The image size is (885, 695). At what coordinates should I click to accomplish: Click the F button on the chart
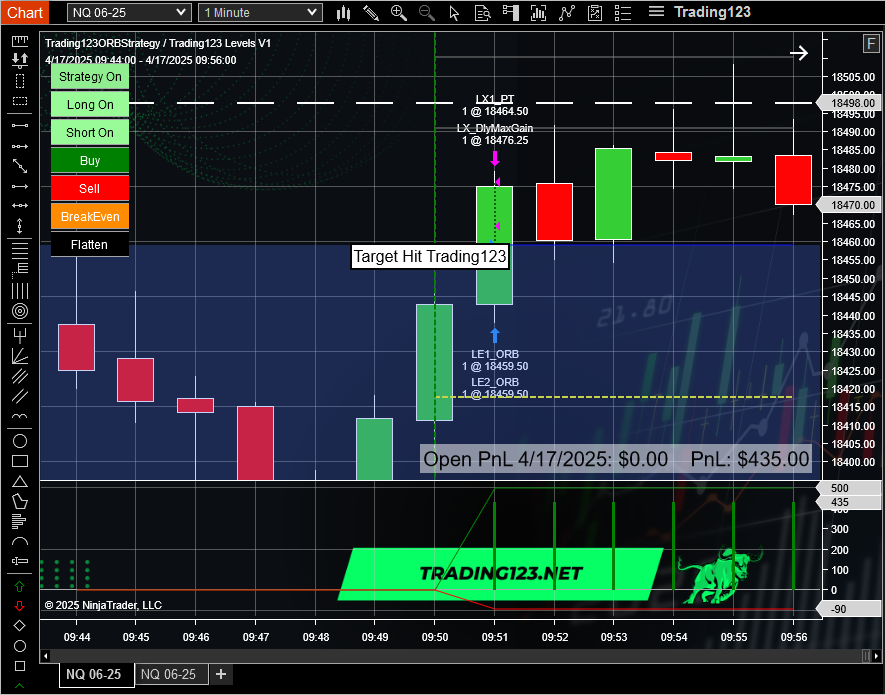871,43
